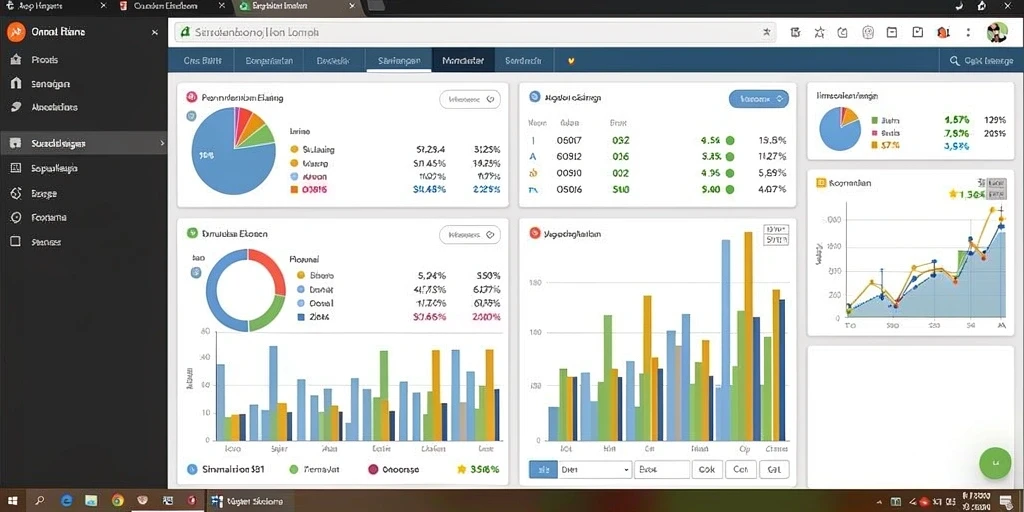Open the Windows Start menu in the taskbar
Viewport: 1024px width, 512px height.
click(13, 502)
